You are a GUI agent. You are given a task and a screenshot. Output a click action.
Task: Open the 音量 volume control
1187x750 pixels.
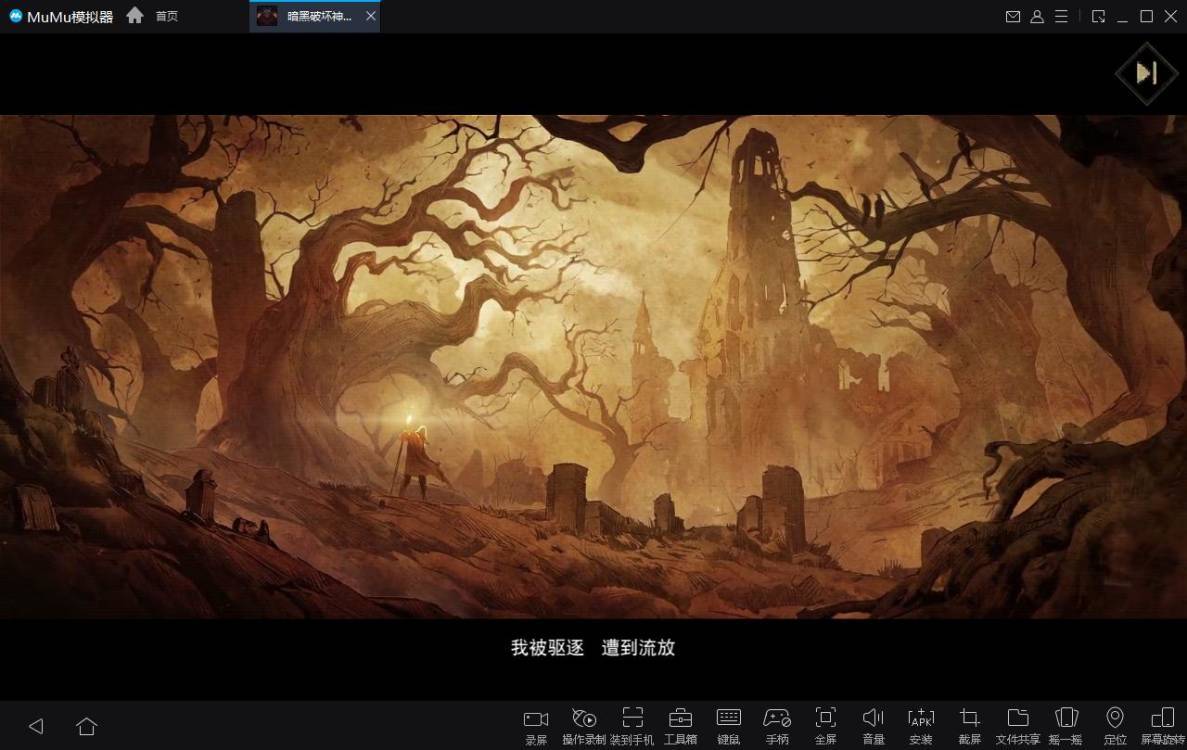873,727
